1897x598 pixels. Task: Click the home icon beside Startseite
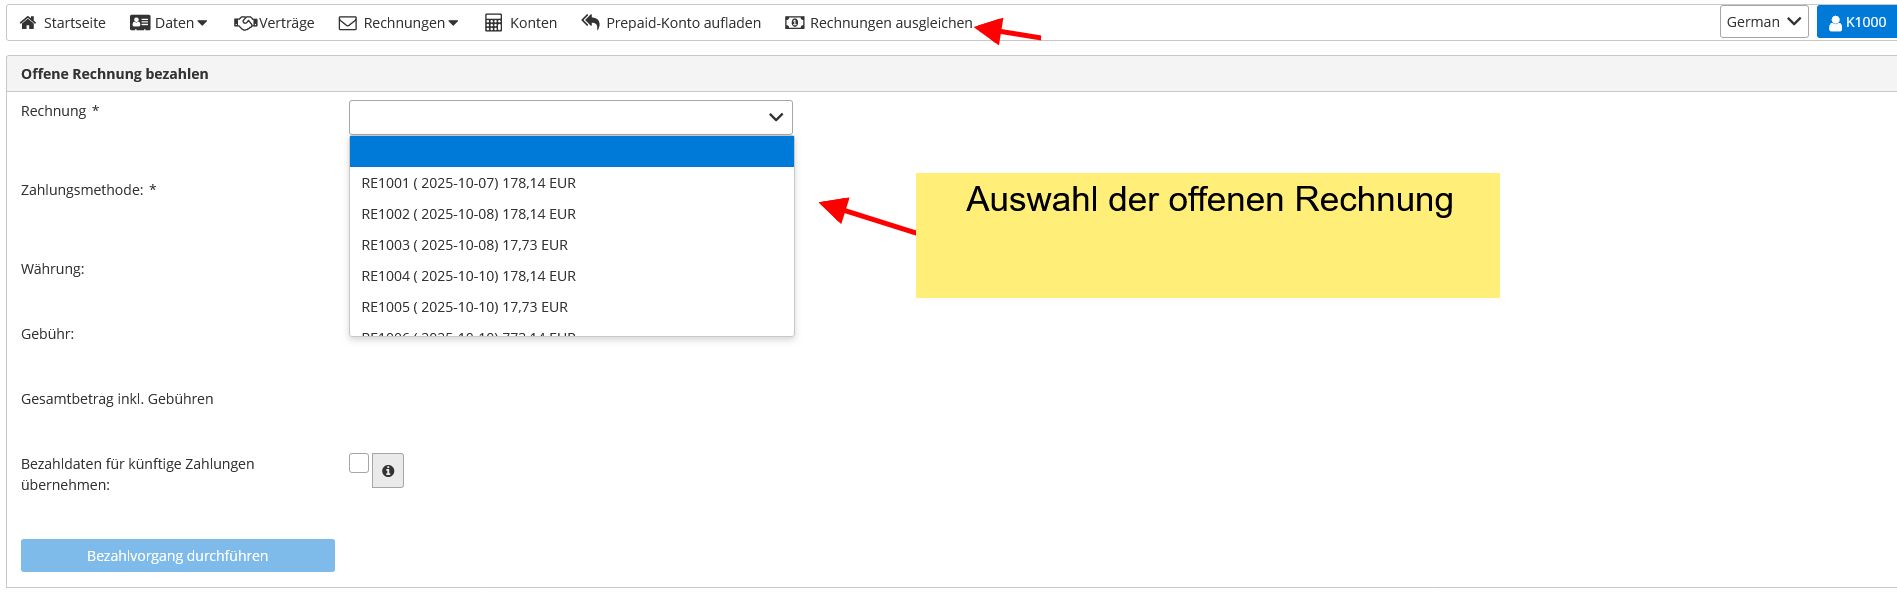tap(28, 23)
